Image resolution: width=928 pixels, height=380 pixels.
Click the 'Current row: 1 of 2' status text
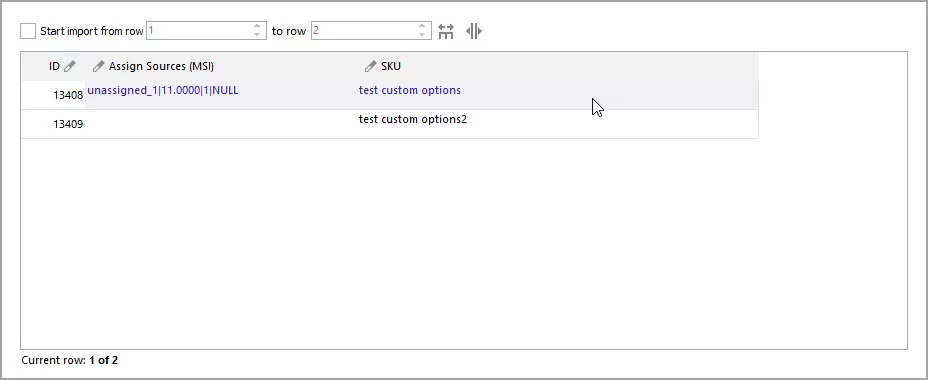[x=69, y=360]
